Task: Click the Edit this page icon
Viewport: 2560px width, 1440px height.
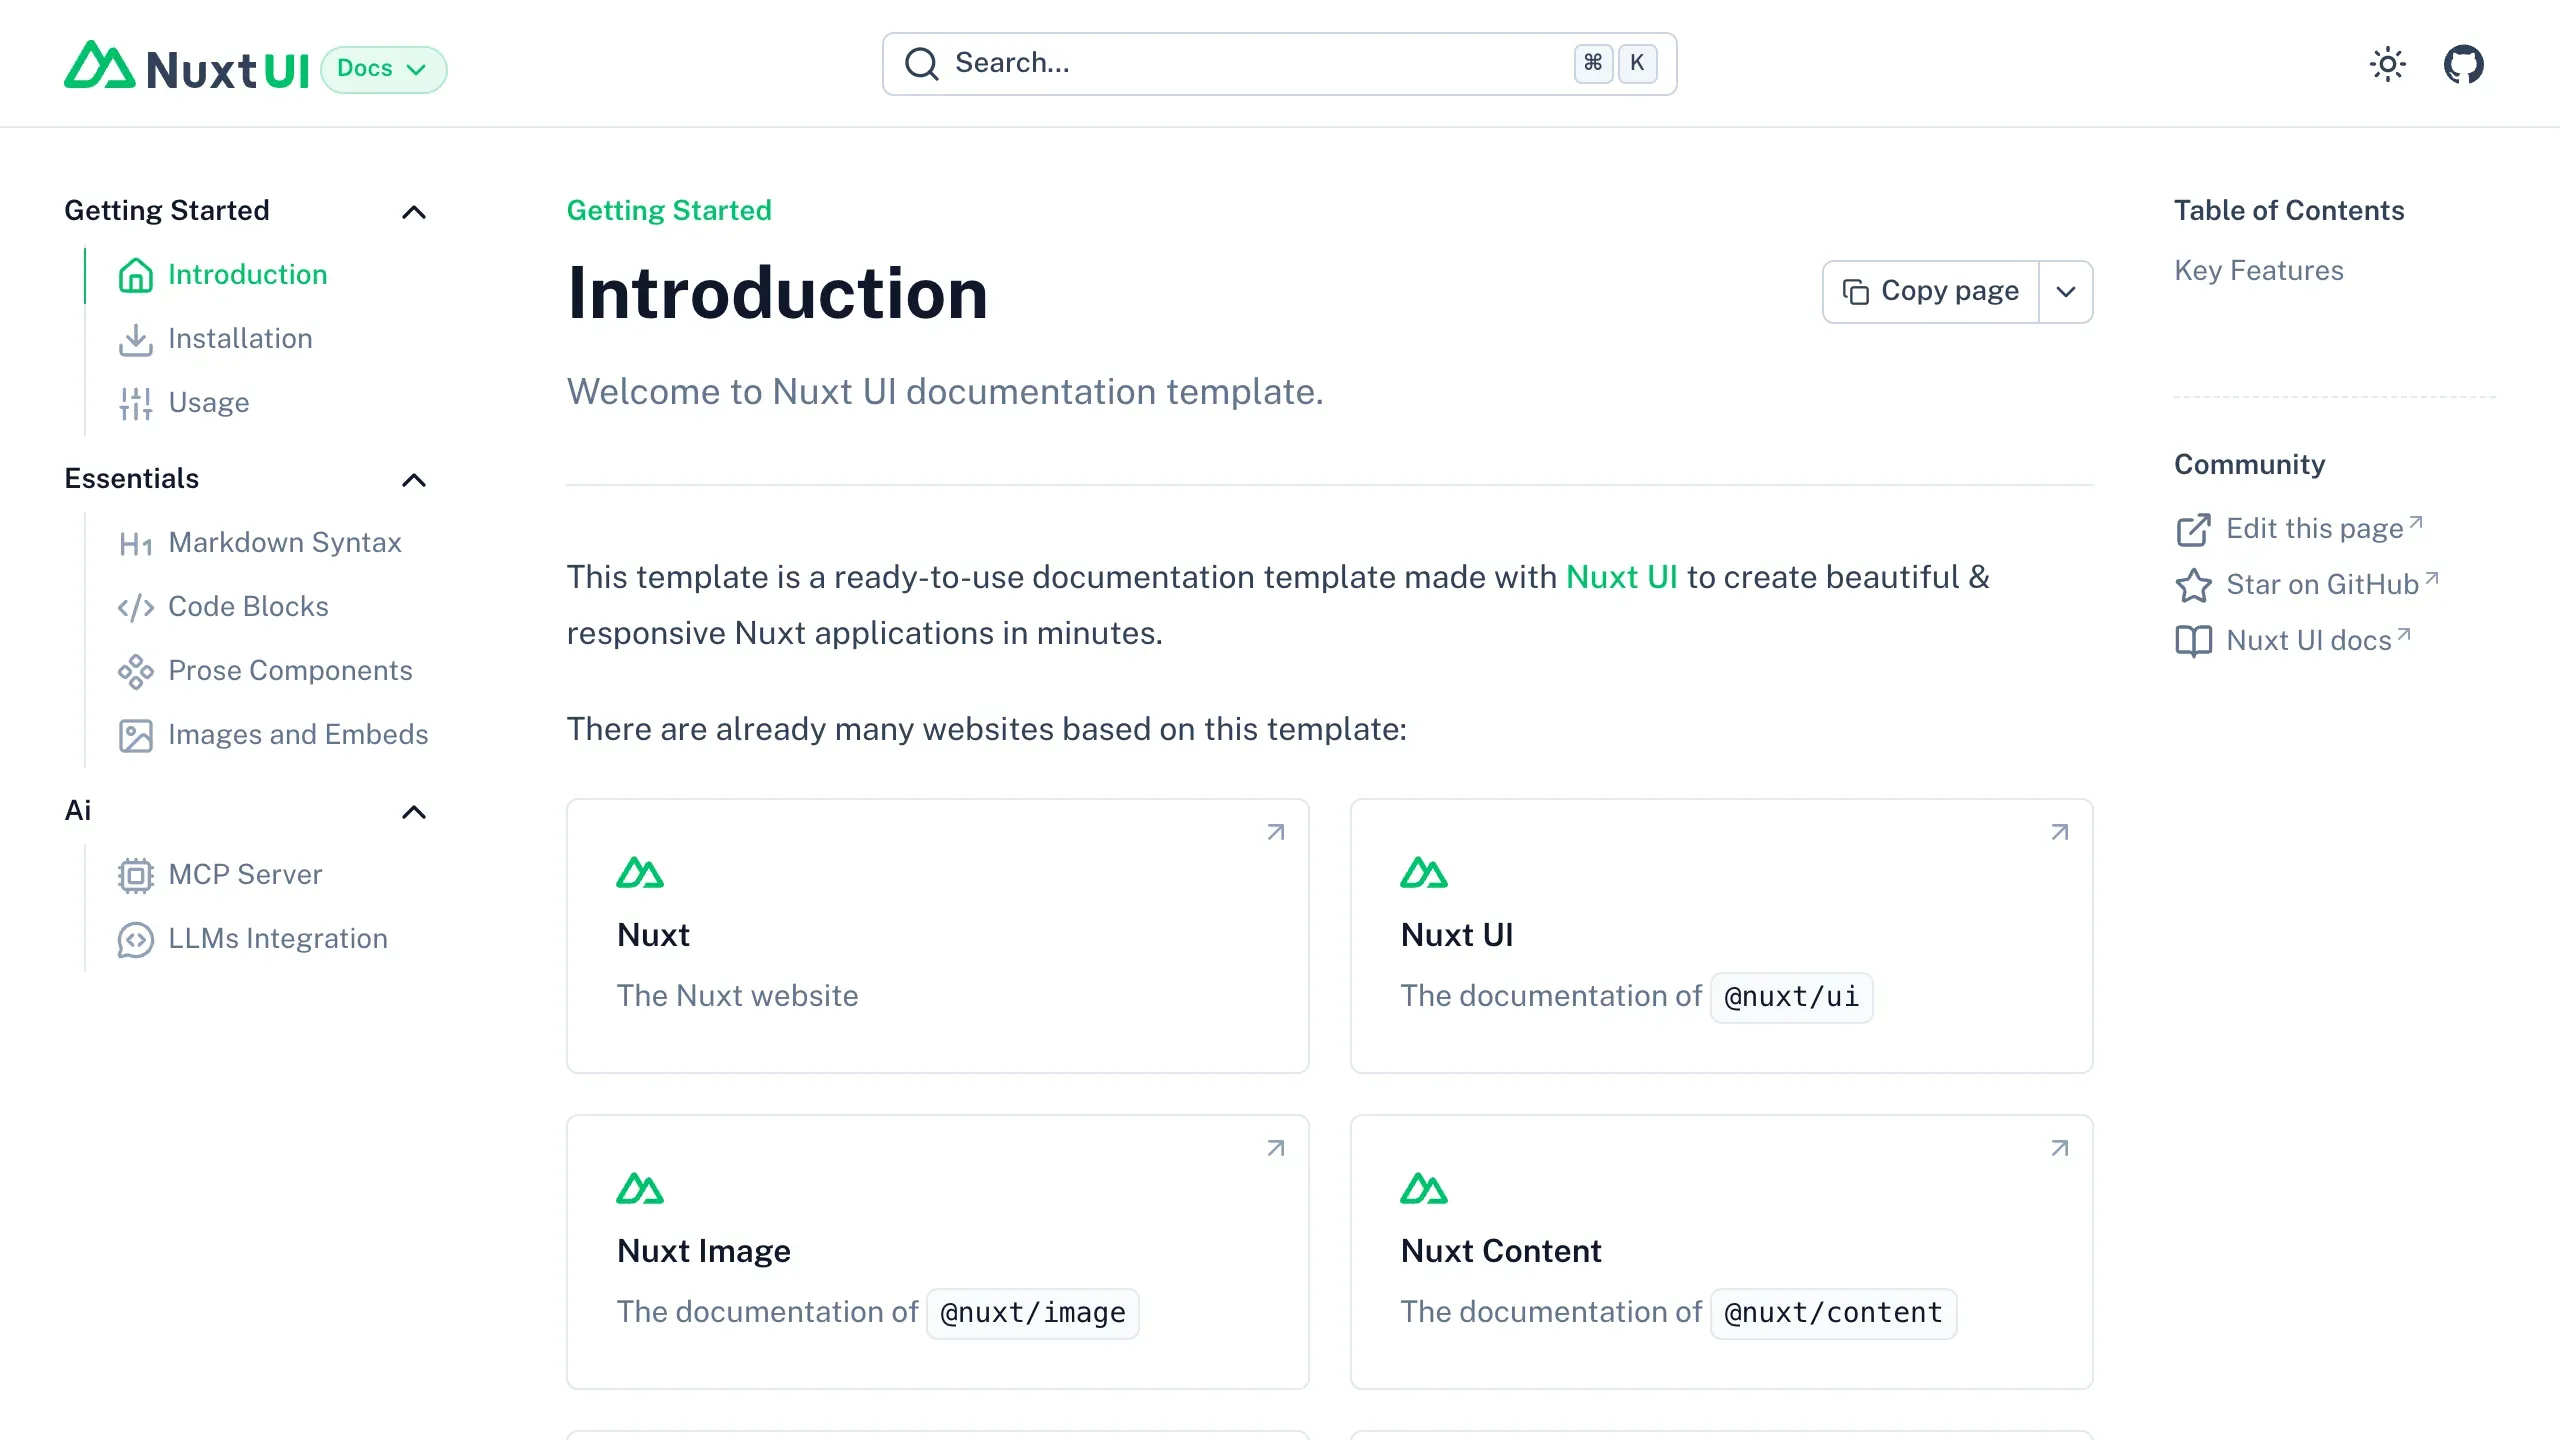Action: (2193, 529)
